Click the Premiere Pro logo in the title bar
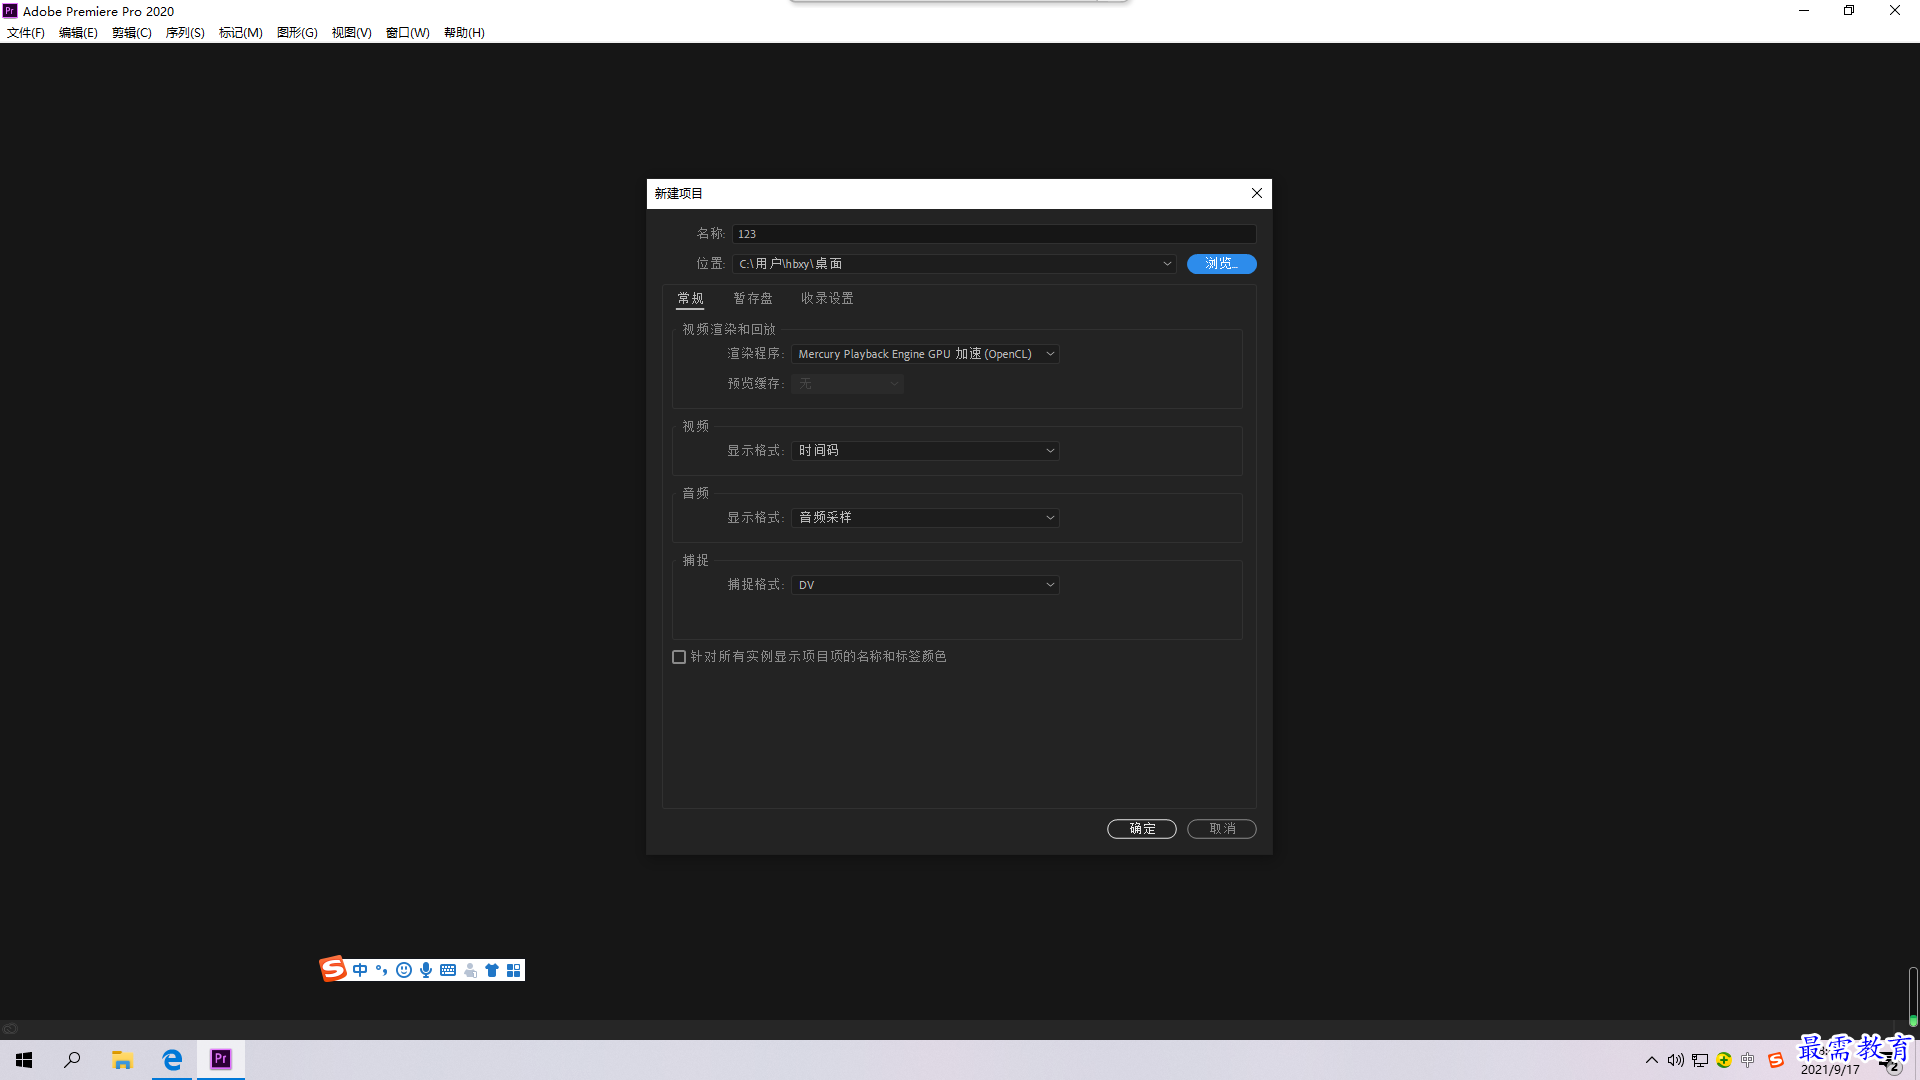 pos(10,11)
